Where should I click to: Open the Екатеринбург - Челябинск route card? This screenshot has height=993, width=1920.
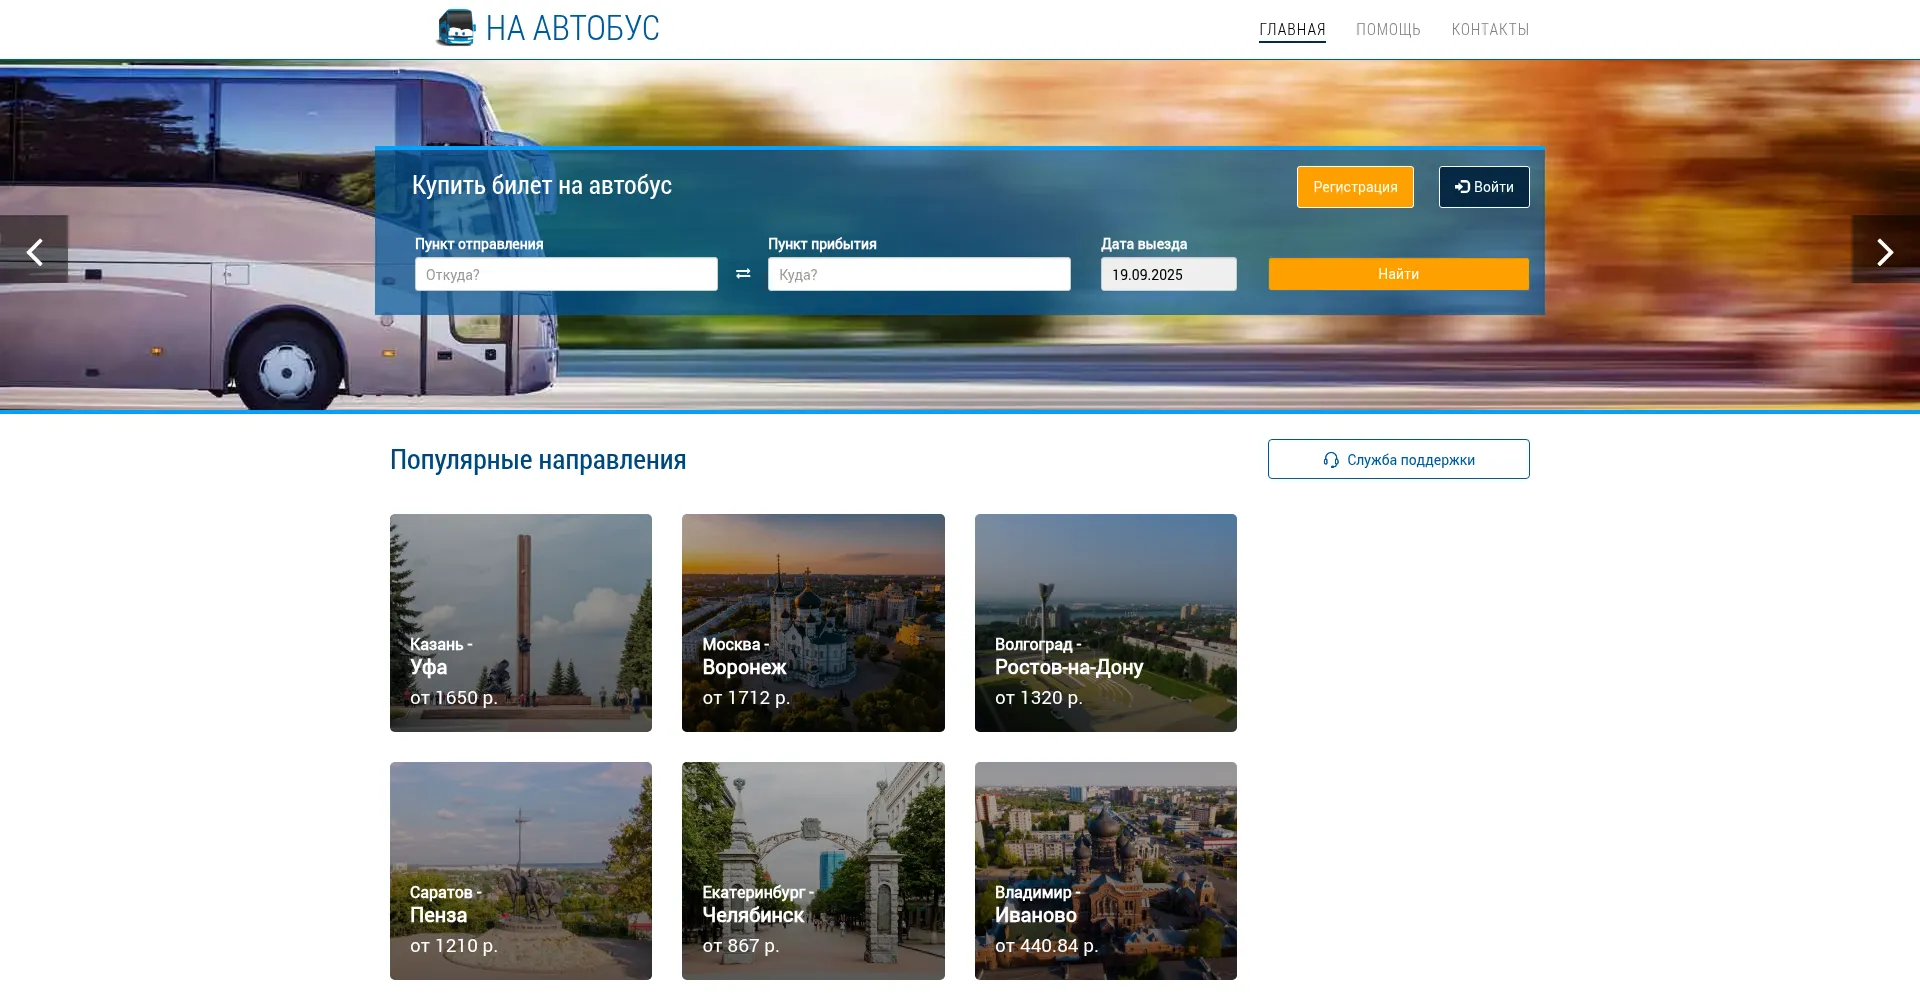pos(813,871)
